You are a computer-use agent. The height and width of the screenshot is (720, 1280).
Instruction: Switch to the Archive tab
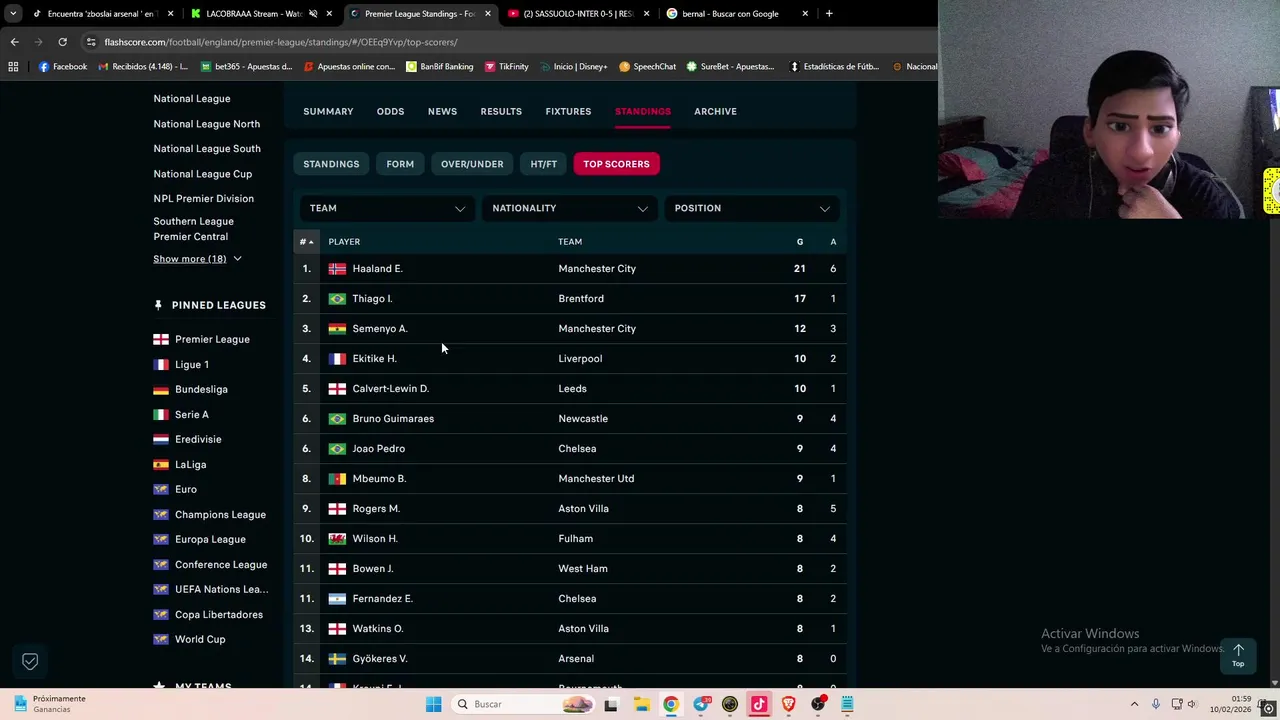[715, 111]
